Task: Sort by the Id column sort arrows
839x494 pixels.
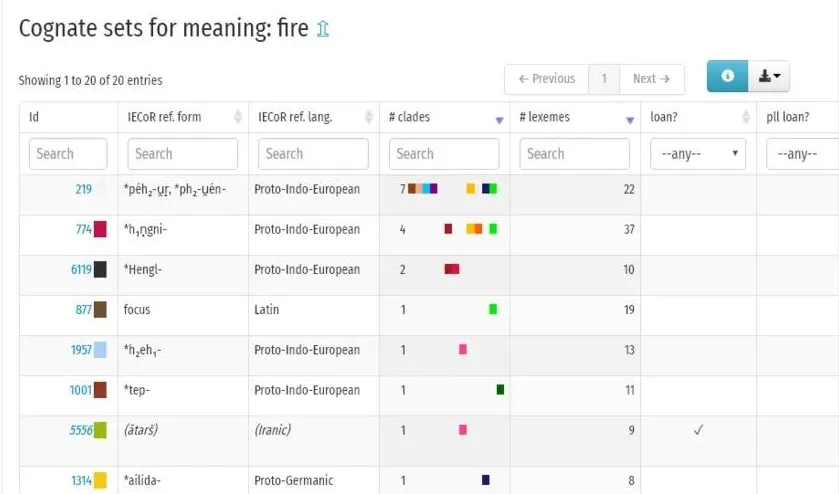Action: coord(106,118)
